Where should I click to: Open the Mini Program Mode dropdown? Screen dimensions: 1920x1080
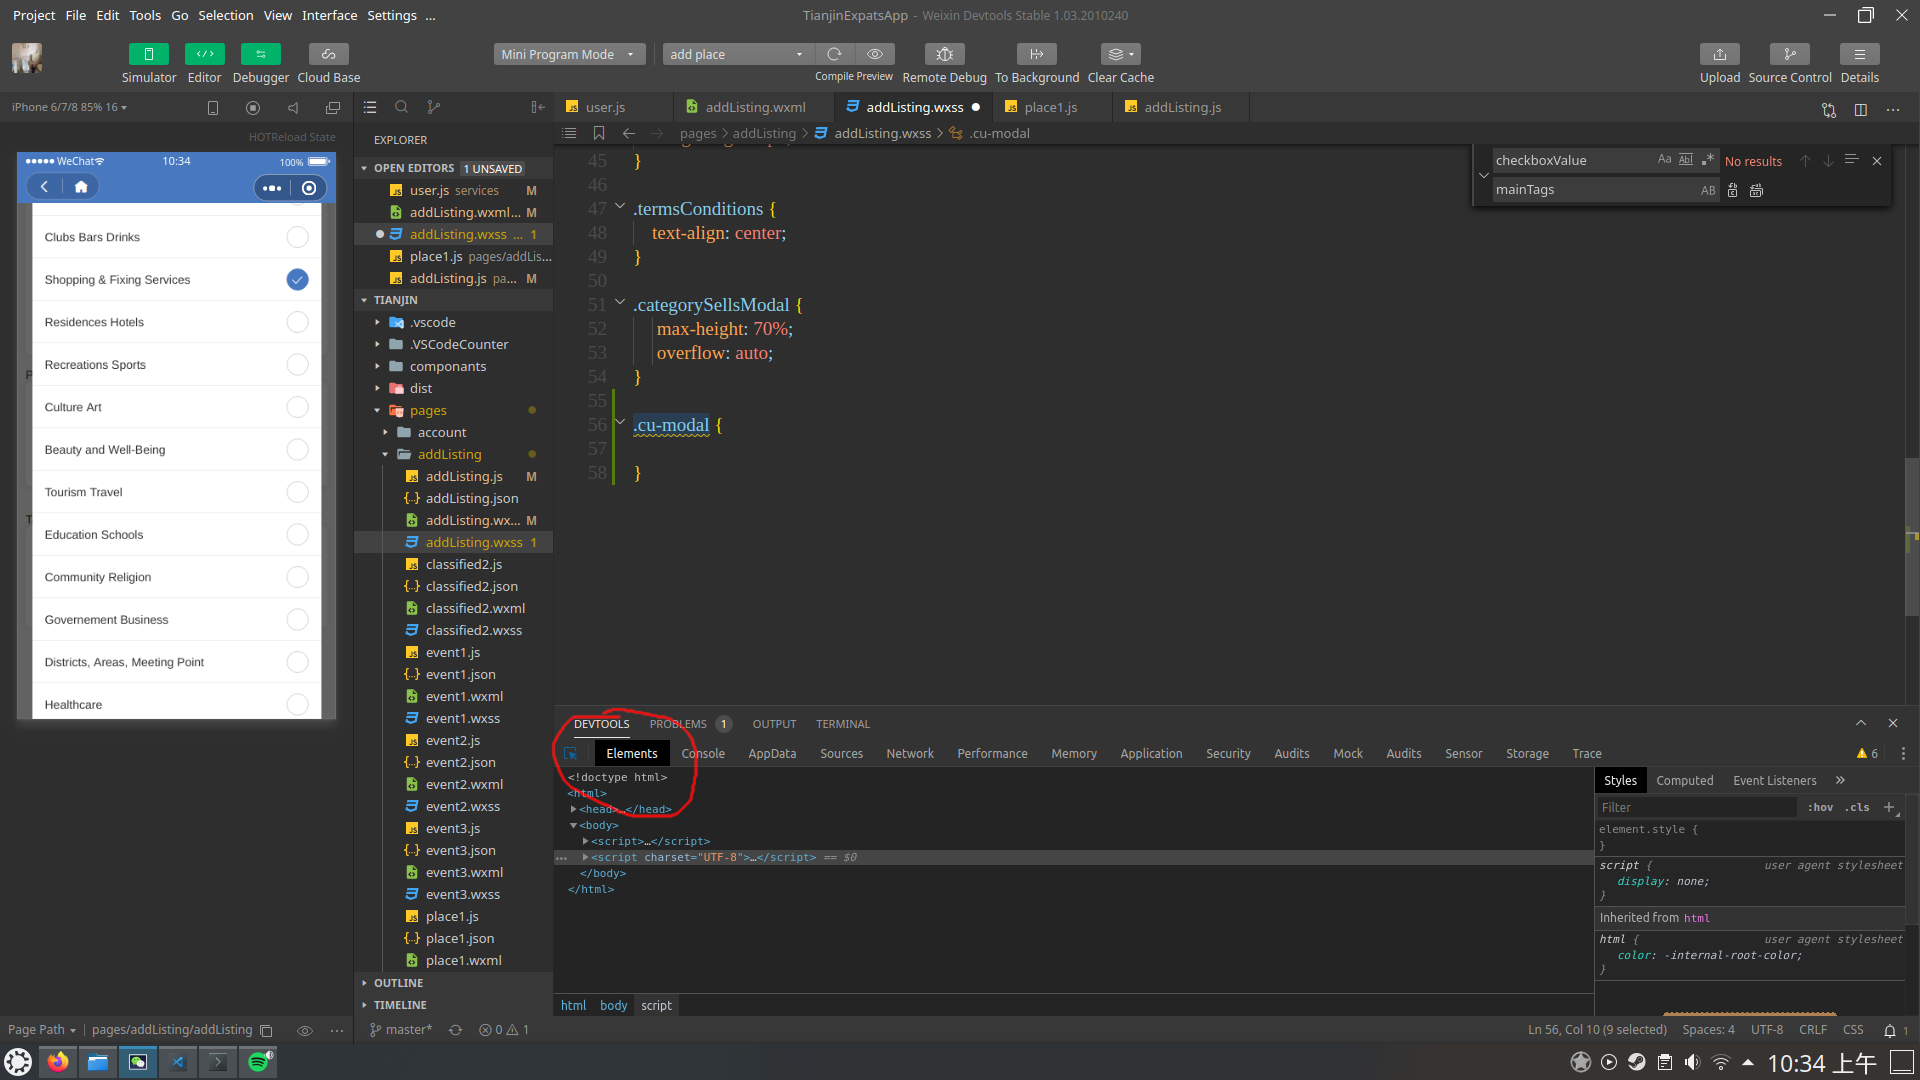568,54
